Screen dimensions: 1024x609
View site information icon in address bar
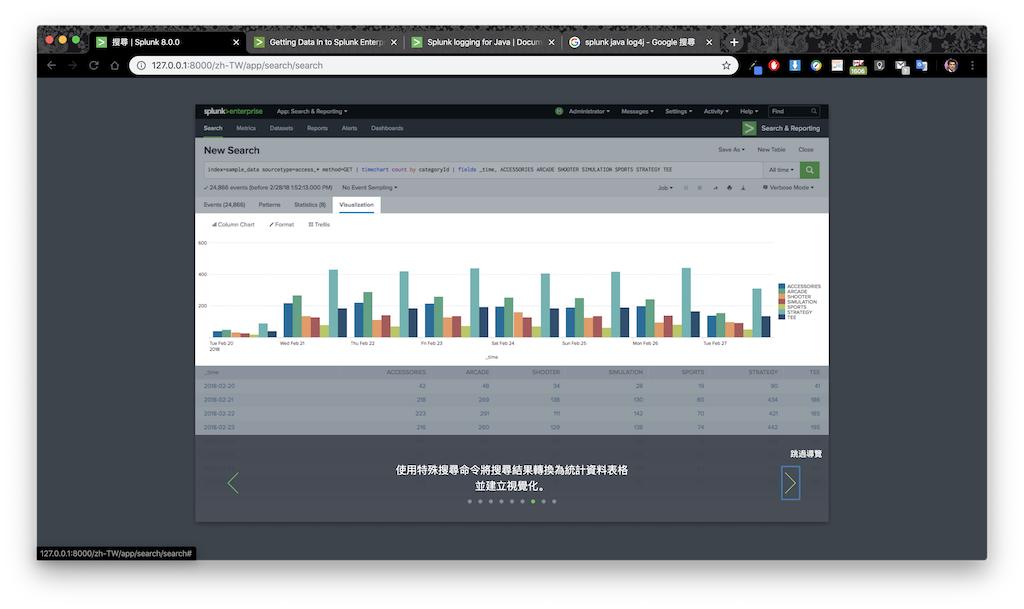[141, 65]
